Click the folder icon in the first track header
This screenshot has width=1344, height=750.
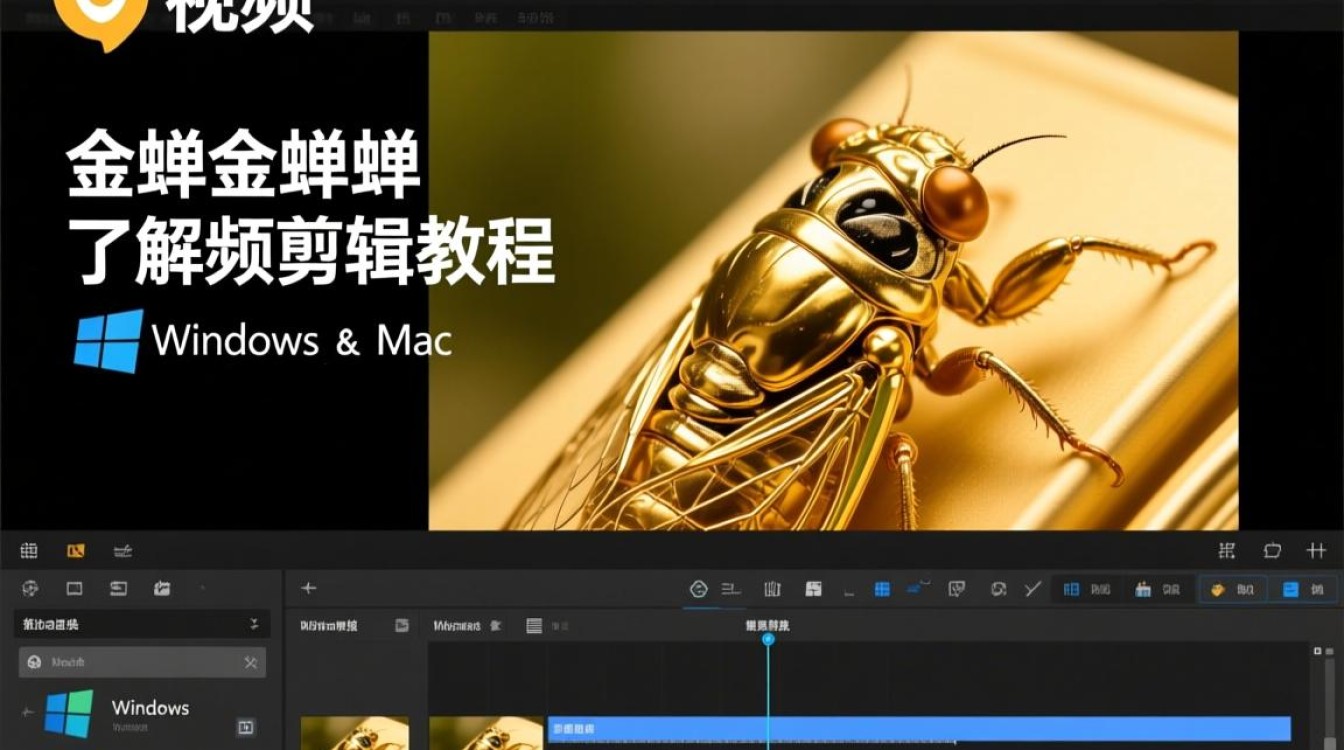pyautogui.click(x=402, y=626)
